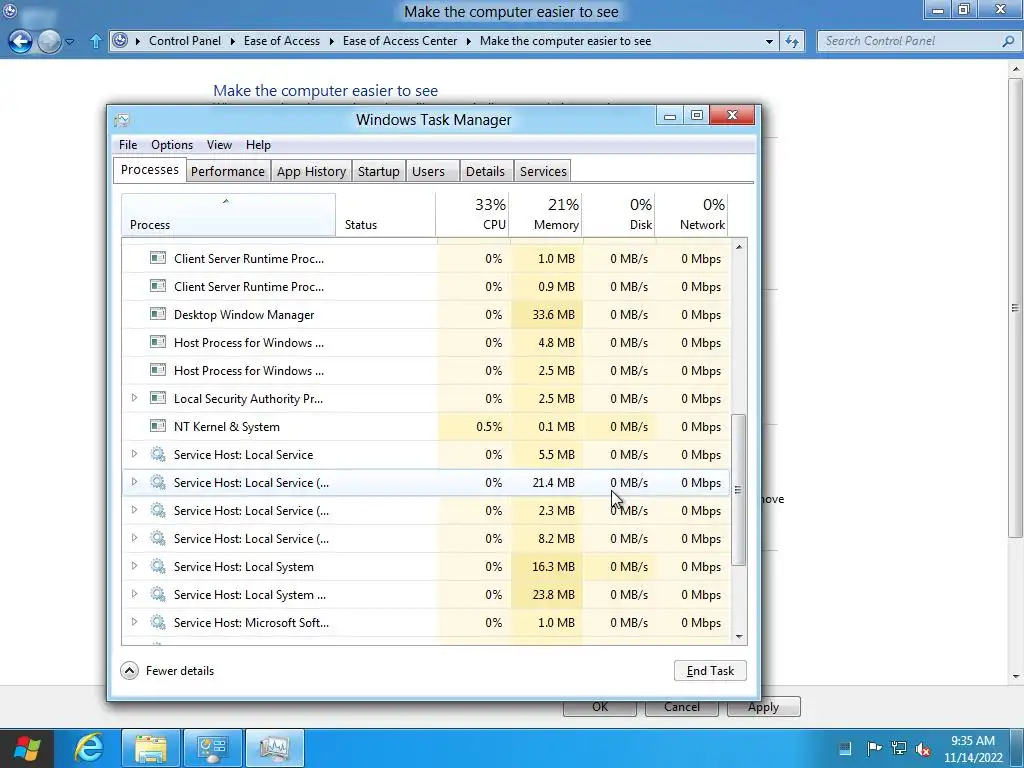This screenshot has height=768, width=1024.
Task: Click the Task Manager taskbar icon
Action: (274, 748)
